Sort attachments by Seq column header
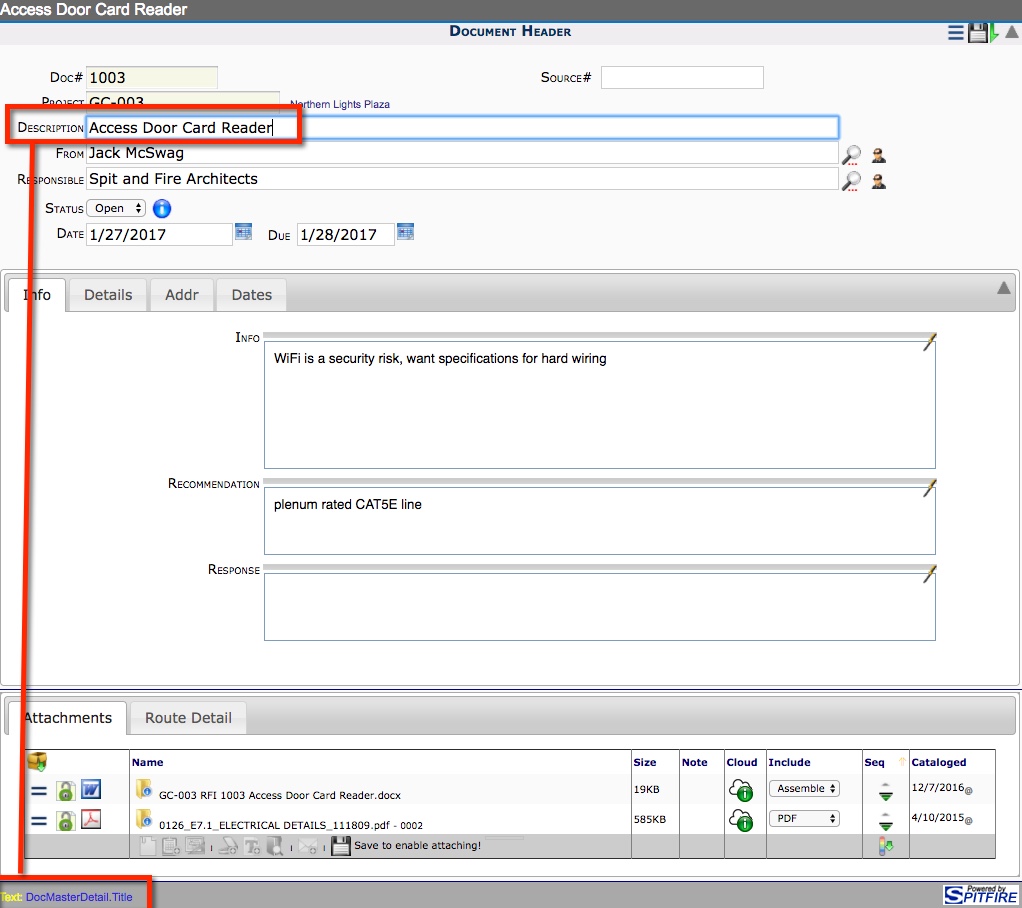Viewport: 1022px width, 908px height. tap(874, 762)
